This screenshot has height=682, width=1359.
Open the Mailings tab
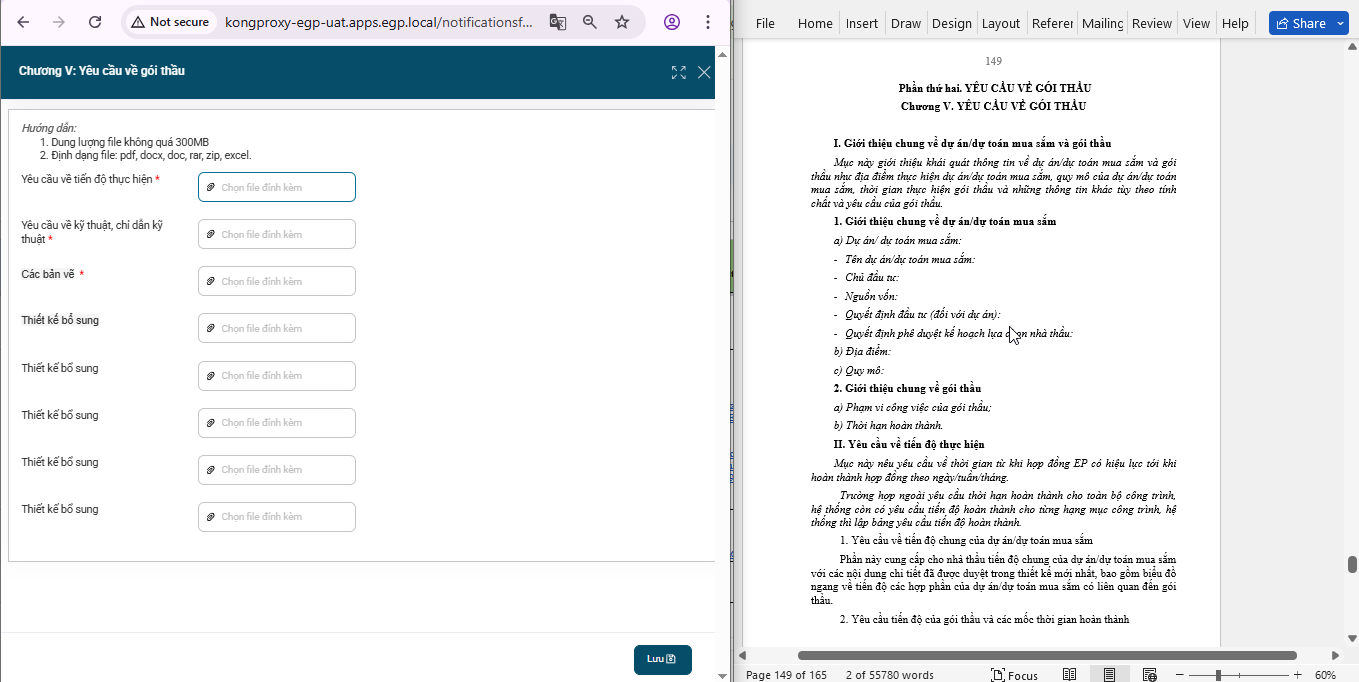pos(1103,23)
